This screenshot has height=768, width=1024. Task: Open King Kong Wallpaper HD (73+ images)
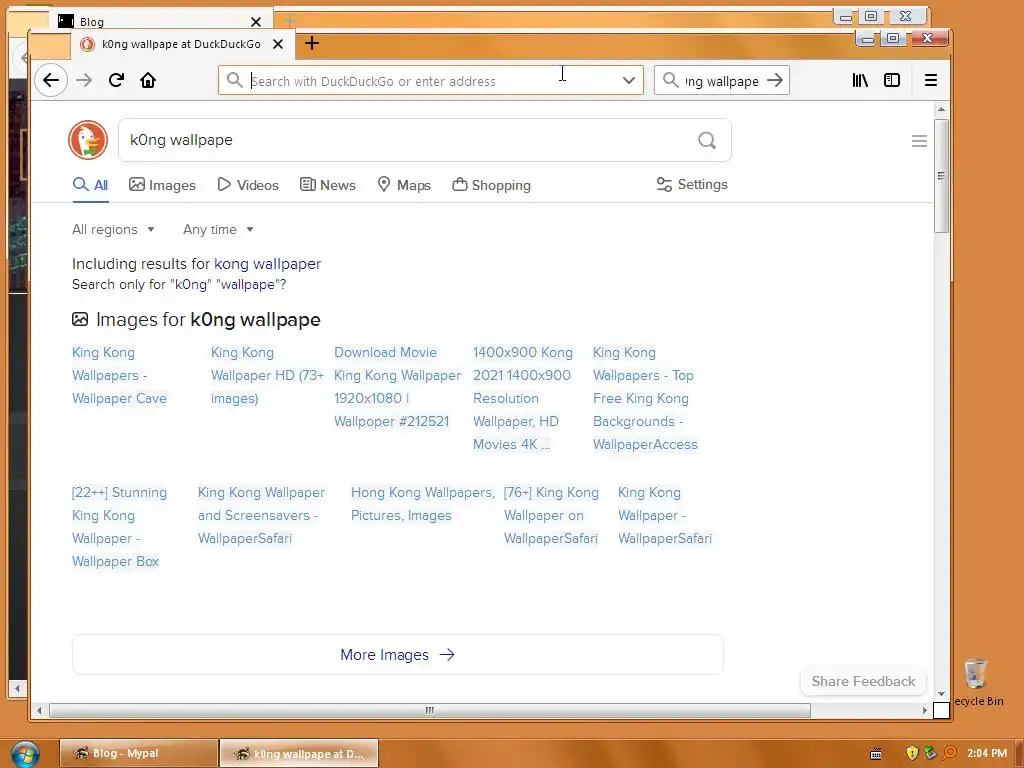tap(267, 376)
